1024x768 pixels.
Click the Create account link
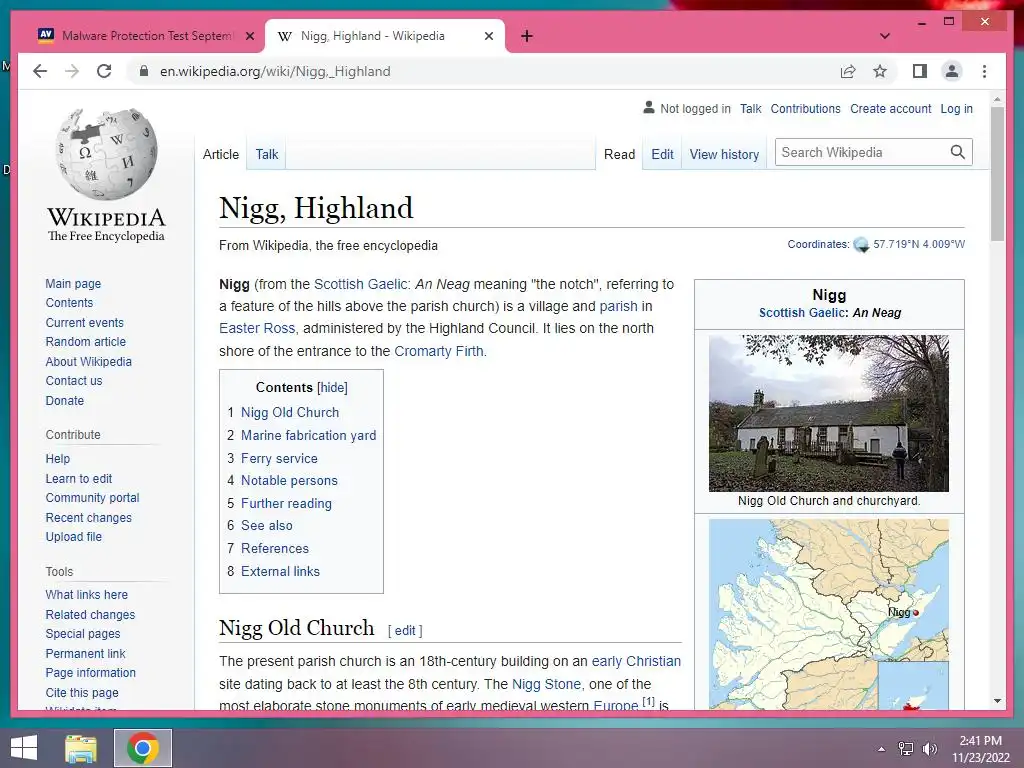coord(890,108)
